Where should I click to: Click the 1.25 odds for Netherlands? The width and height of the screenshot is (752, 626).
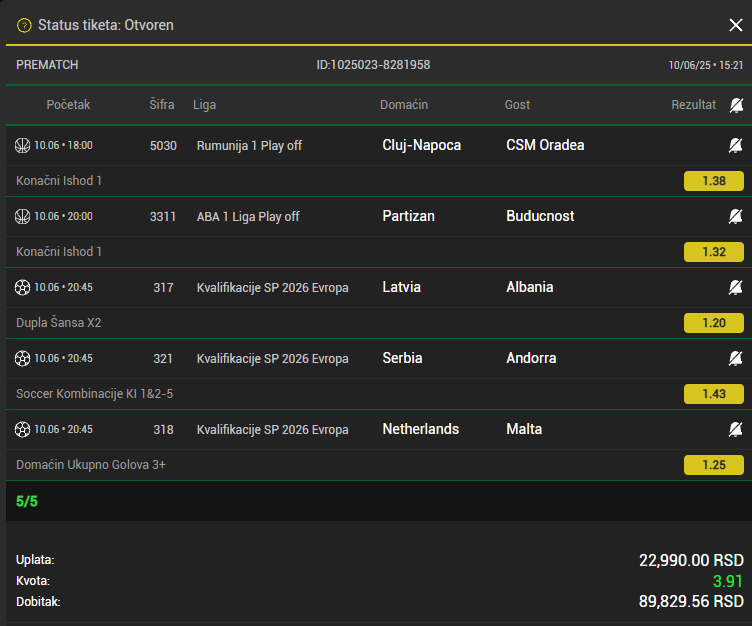714,465
